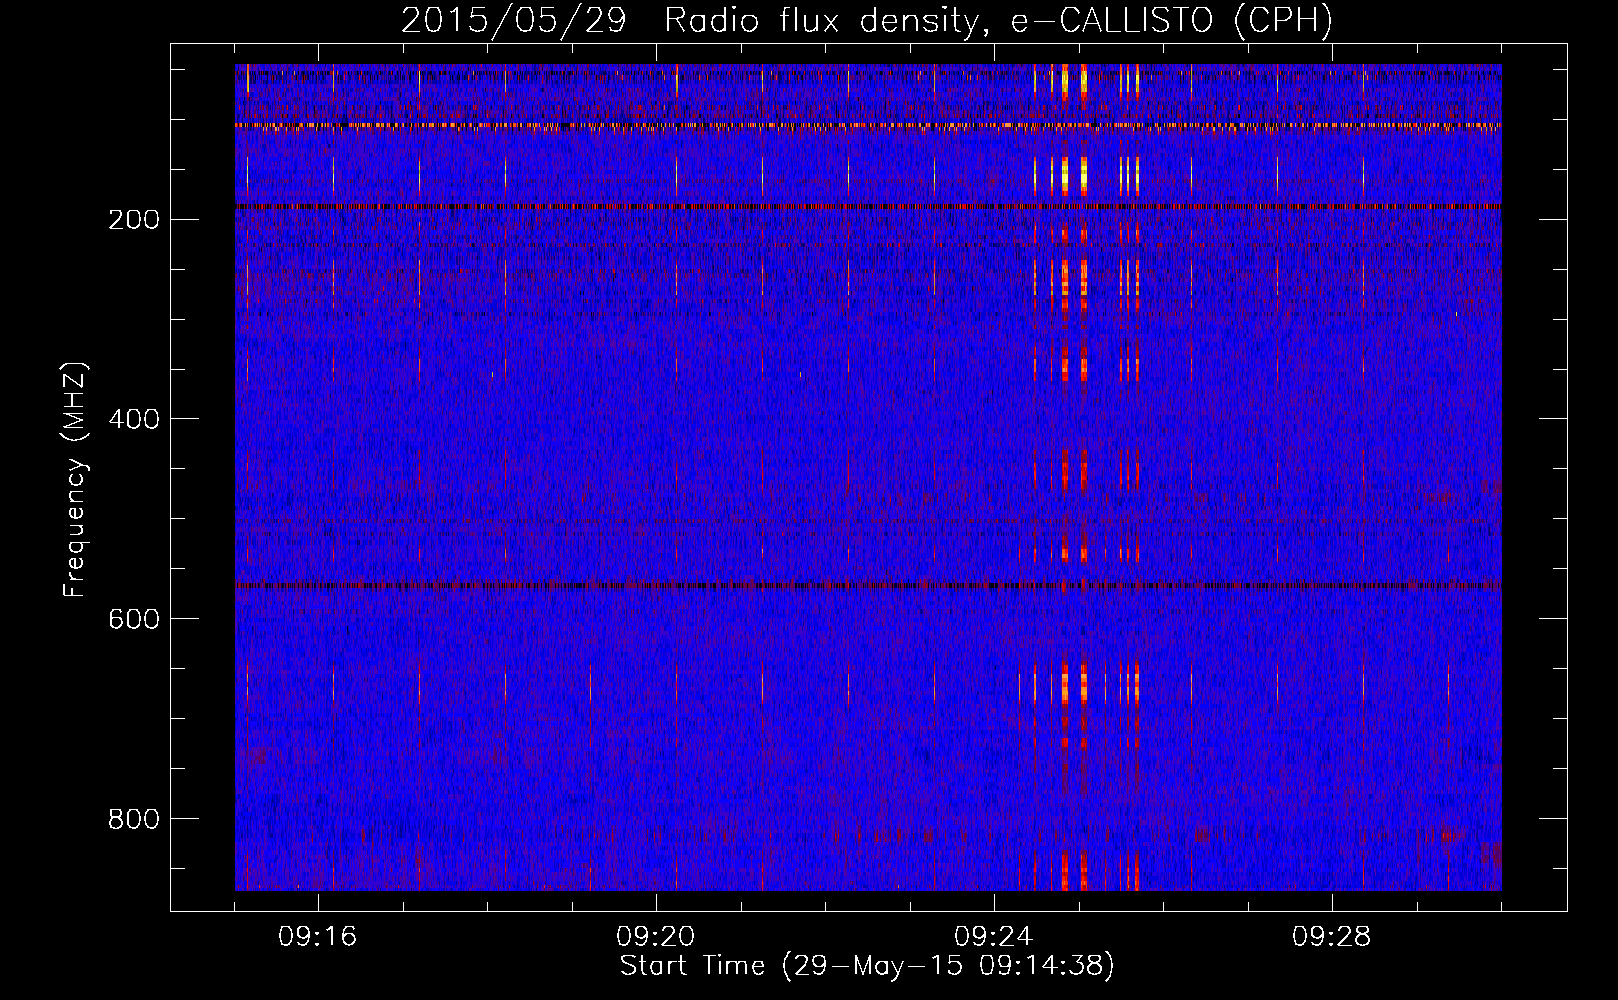Select the 800 frequency tick label
Screen dimensions: 1618x1000
pyautogui.click(x=134, y=819)
